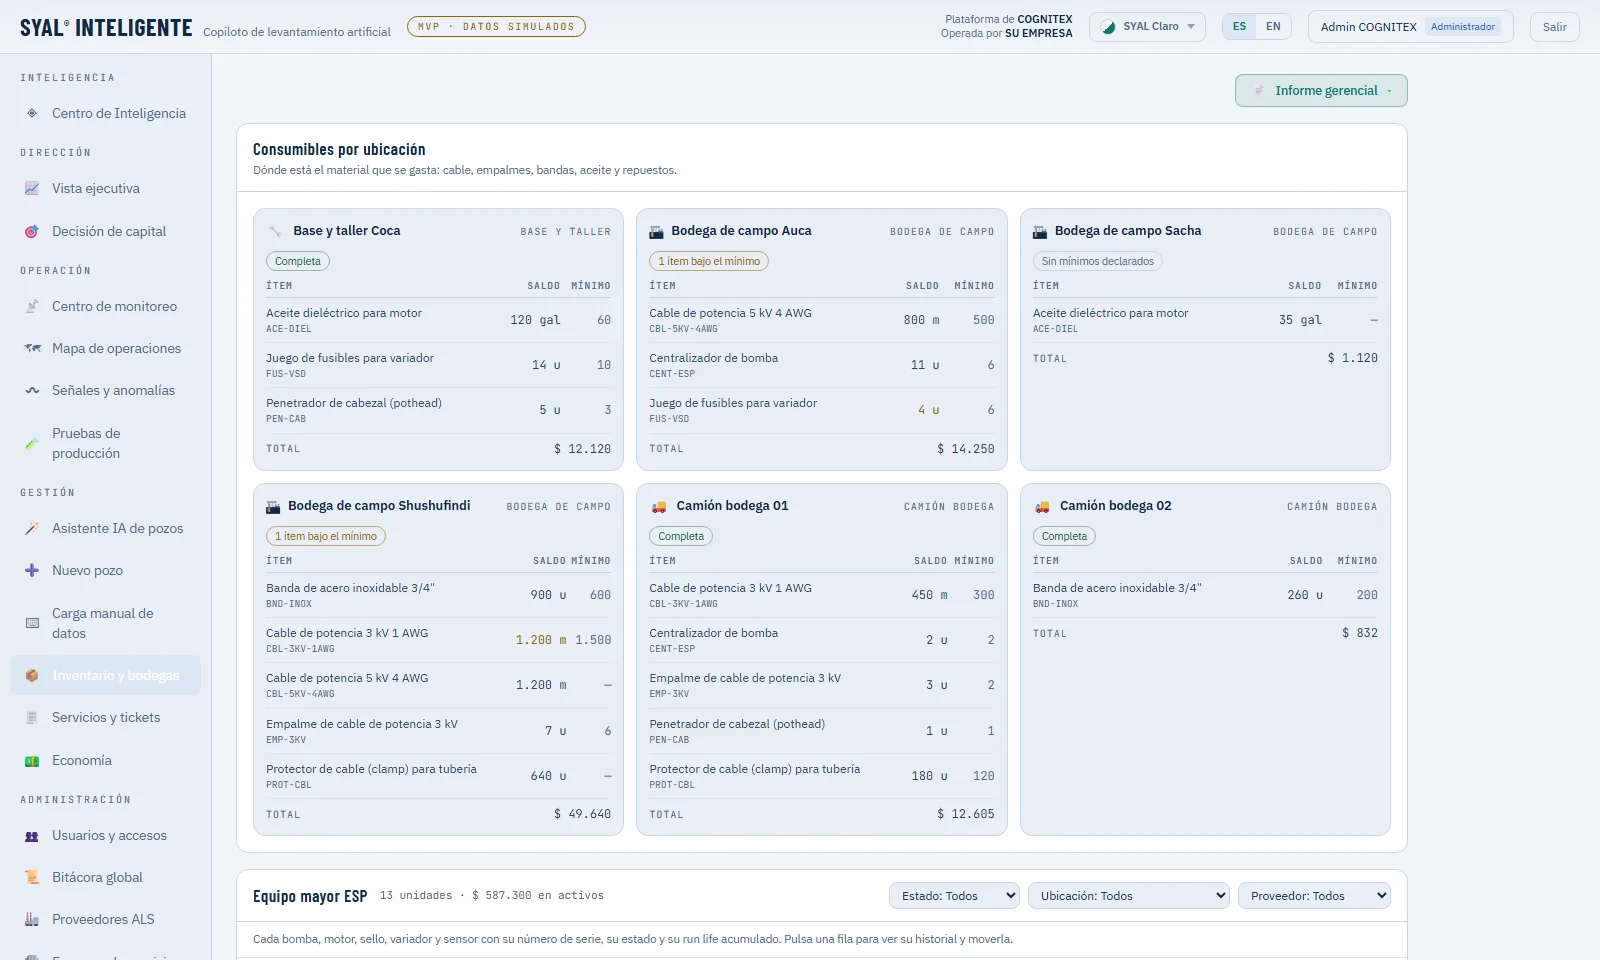Click the Sin mínimos declarados badge

click(x=1098, y=261)
